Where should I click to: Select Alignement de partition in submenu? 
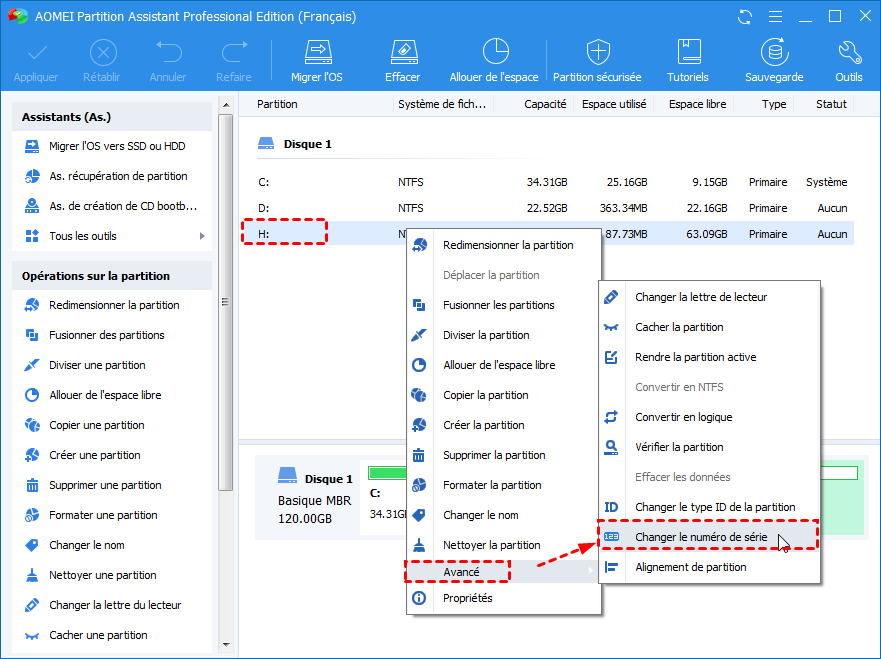tap(709, 567)
